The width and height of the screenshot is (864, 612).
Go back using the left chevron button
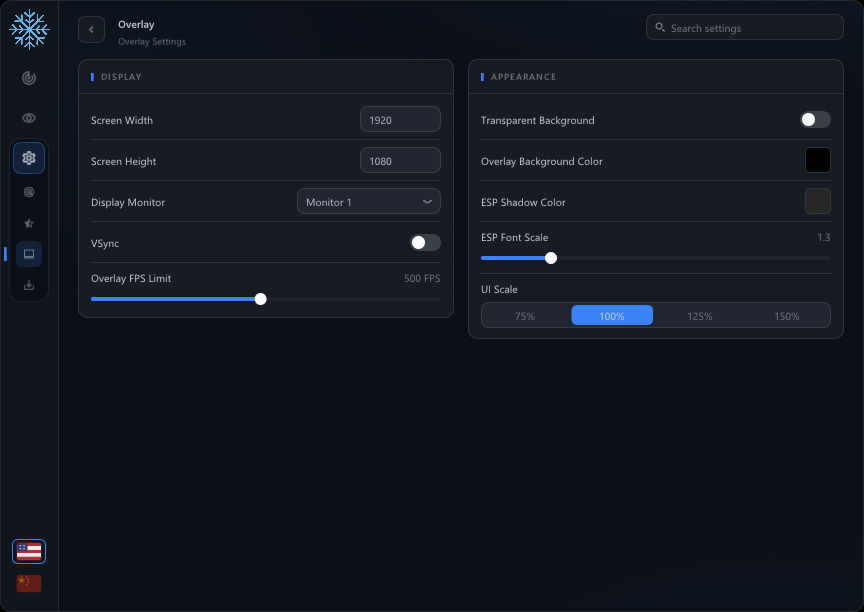click(x=91, y=30)
